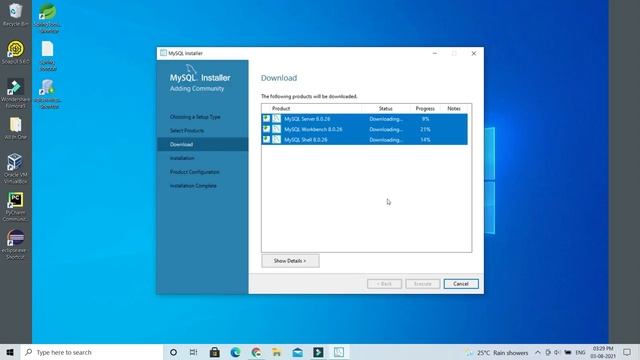Image resolution: width=640 pixels, height=360 pixels.
Task: Click the volume icon in system tray
Action: 557,352
